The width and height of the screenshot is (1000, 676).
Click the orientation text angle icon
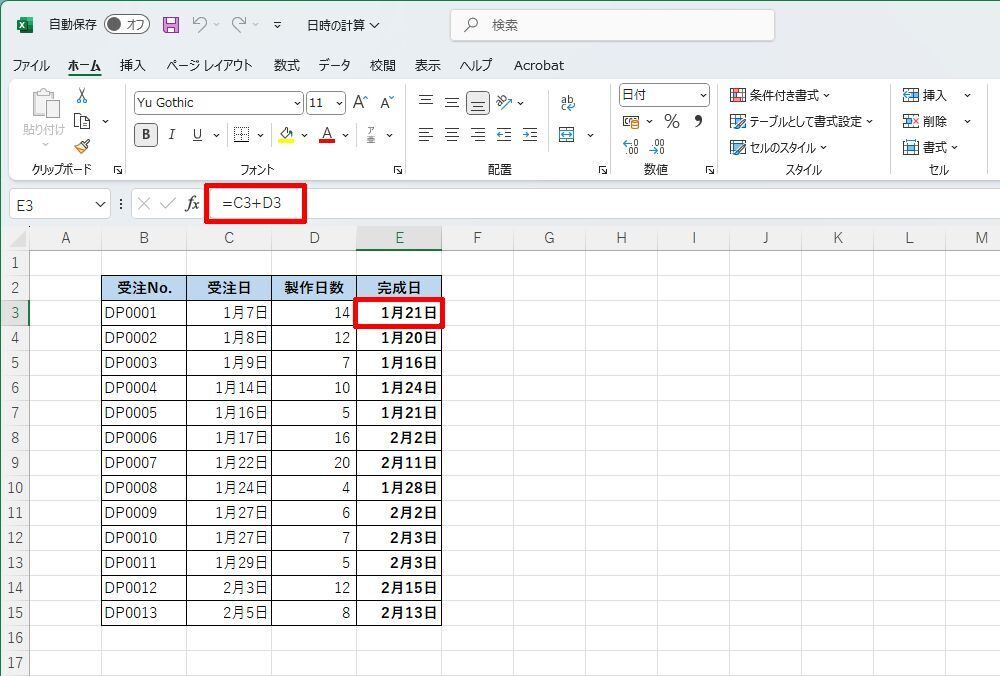[504, 102]
